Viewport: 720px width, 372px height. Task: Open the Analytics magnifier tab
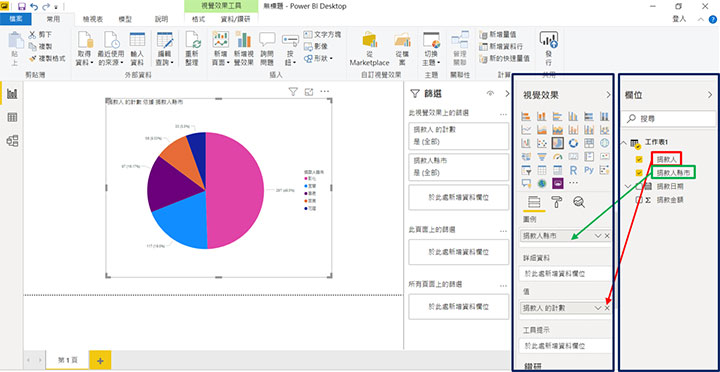(579, 202)
